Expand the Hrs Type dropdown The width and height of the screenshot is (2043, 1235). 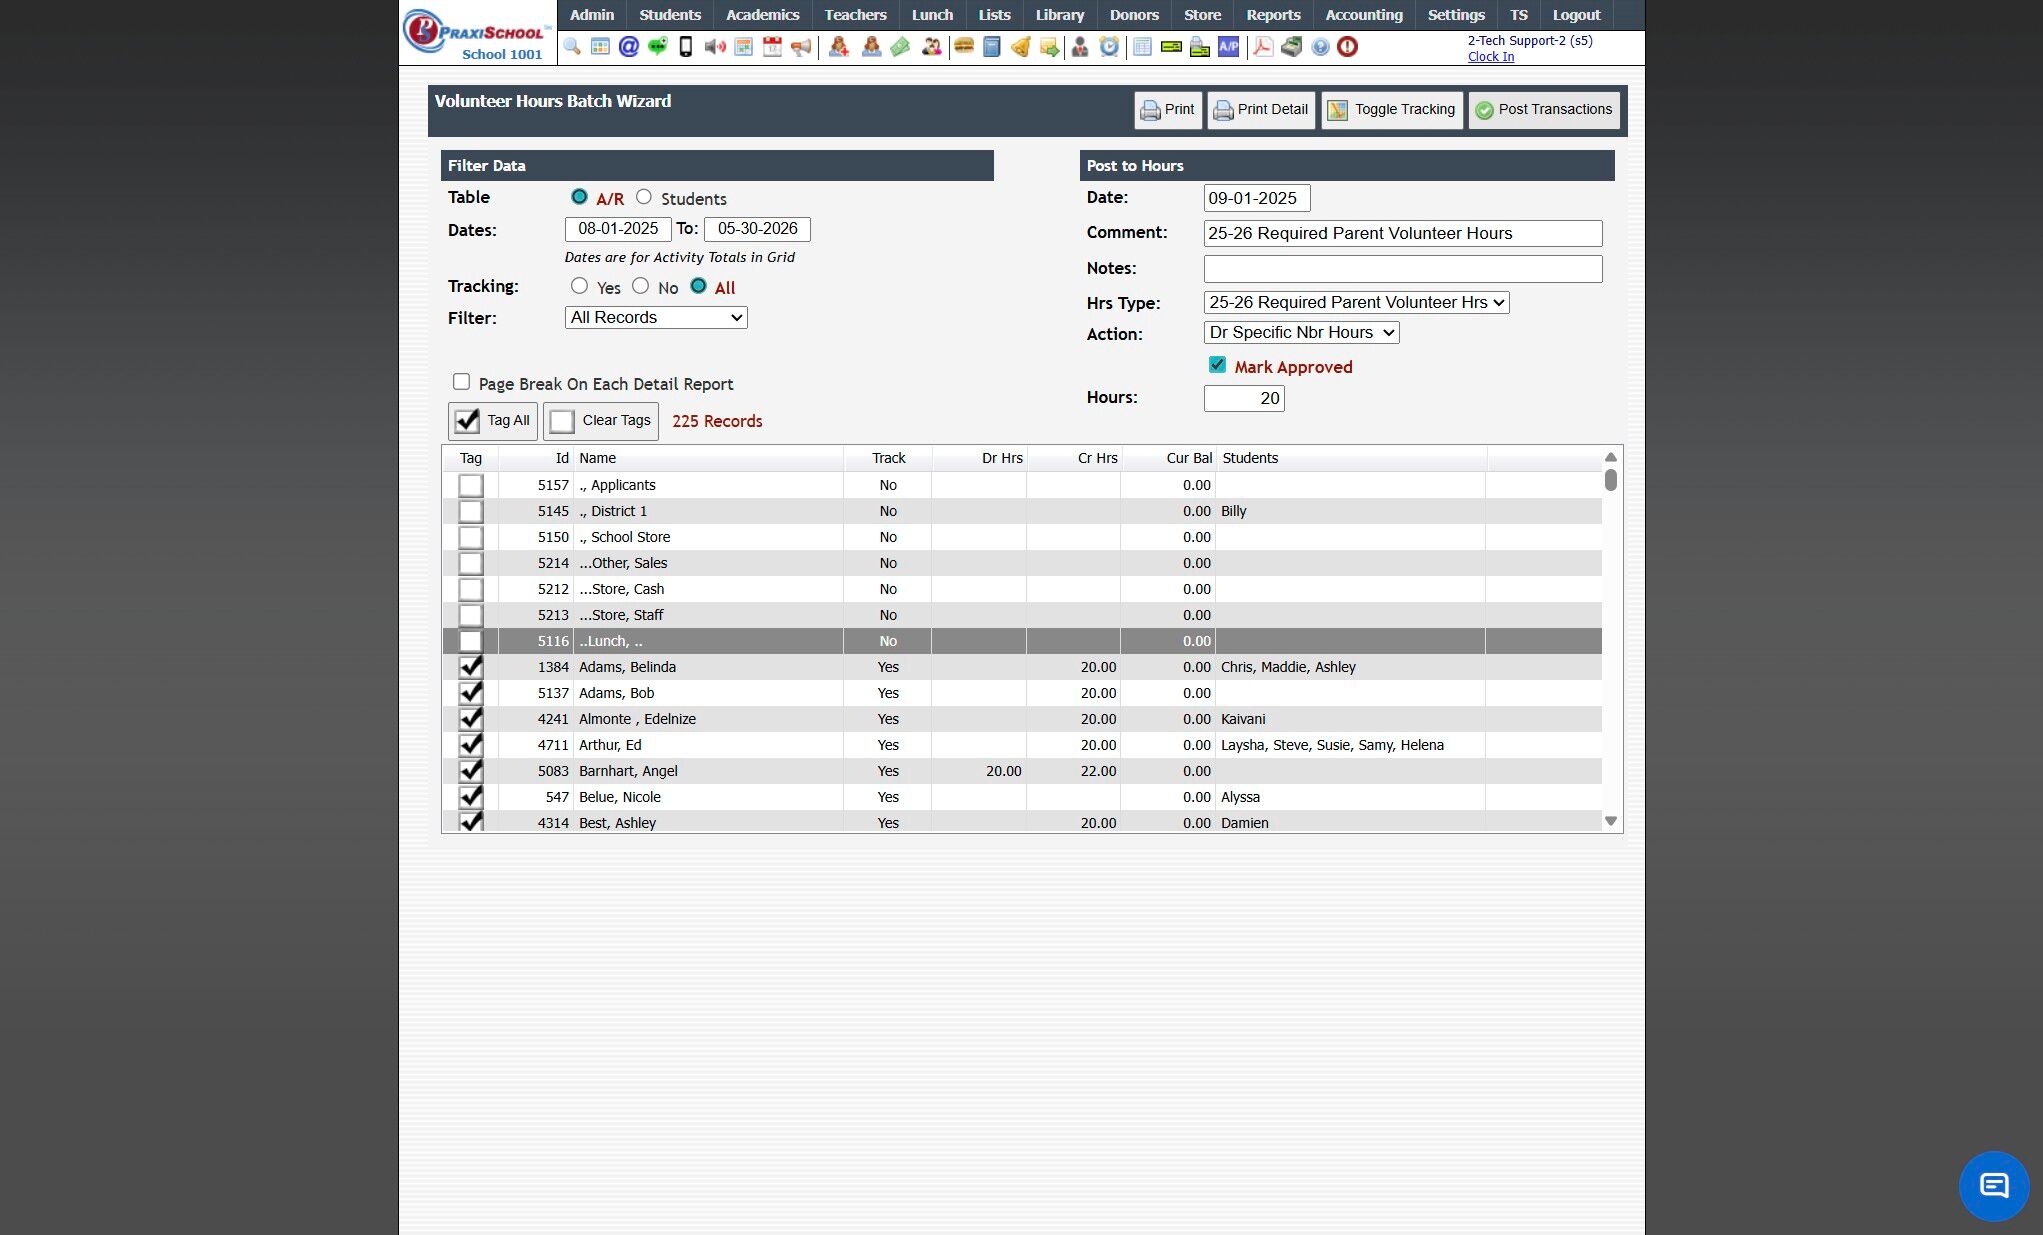[1356, 302]
